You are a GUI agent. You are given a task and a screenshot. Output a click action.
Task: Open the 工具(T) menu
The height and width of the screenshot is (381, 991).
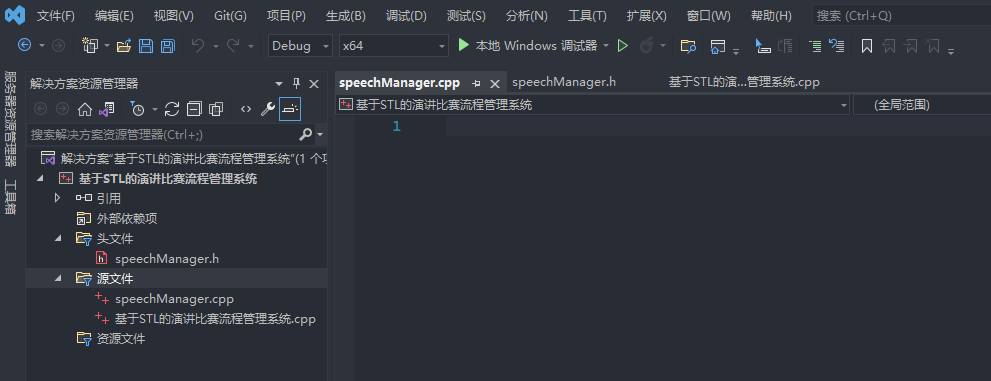pos(587,16)
